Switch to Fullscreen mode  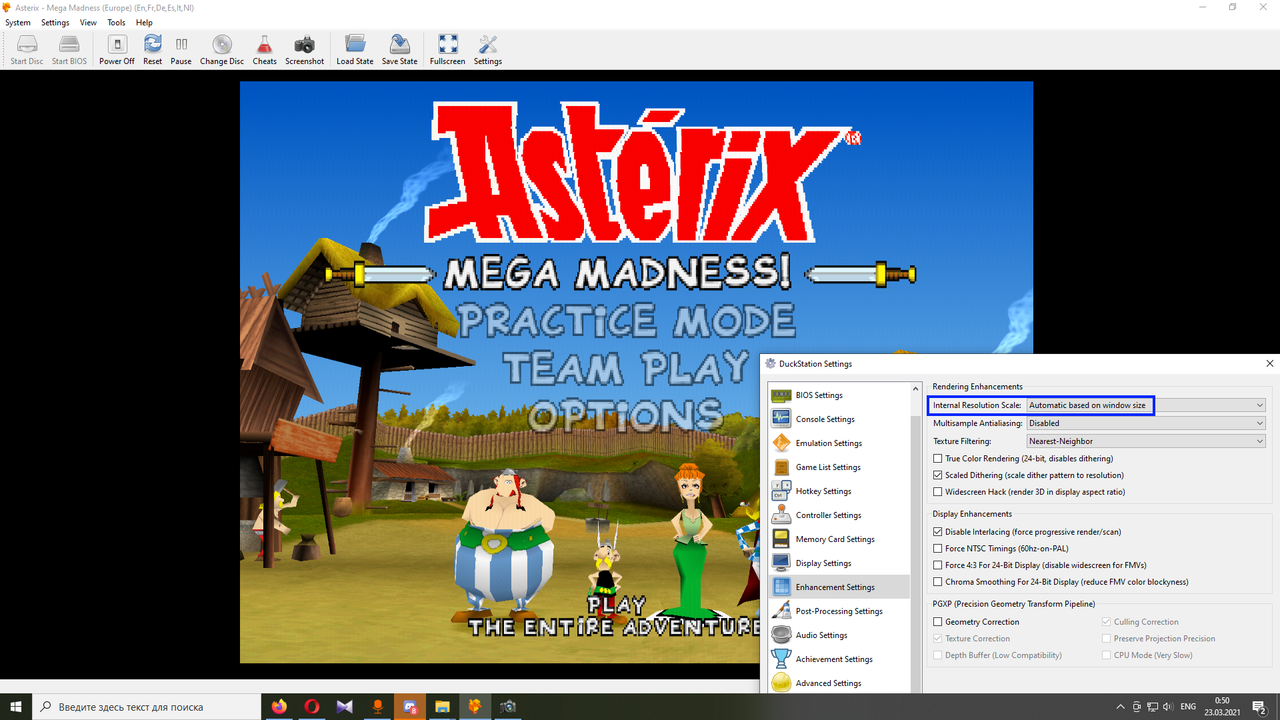pos(448,49)
